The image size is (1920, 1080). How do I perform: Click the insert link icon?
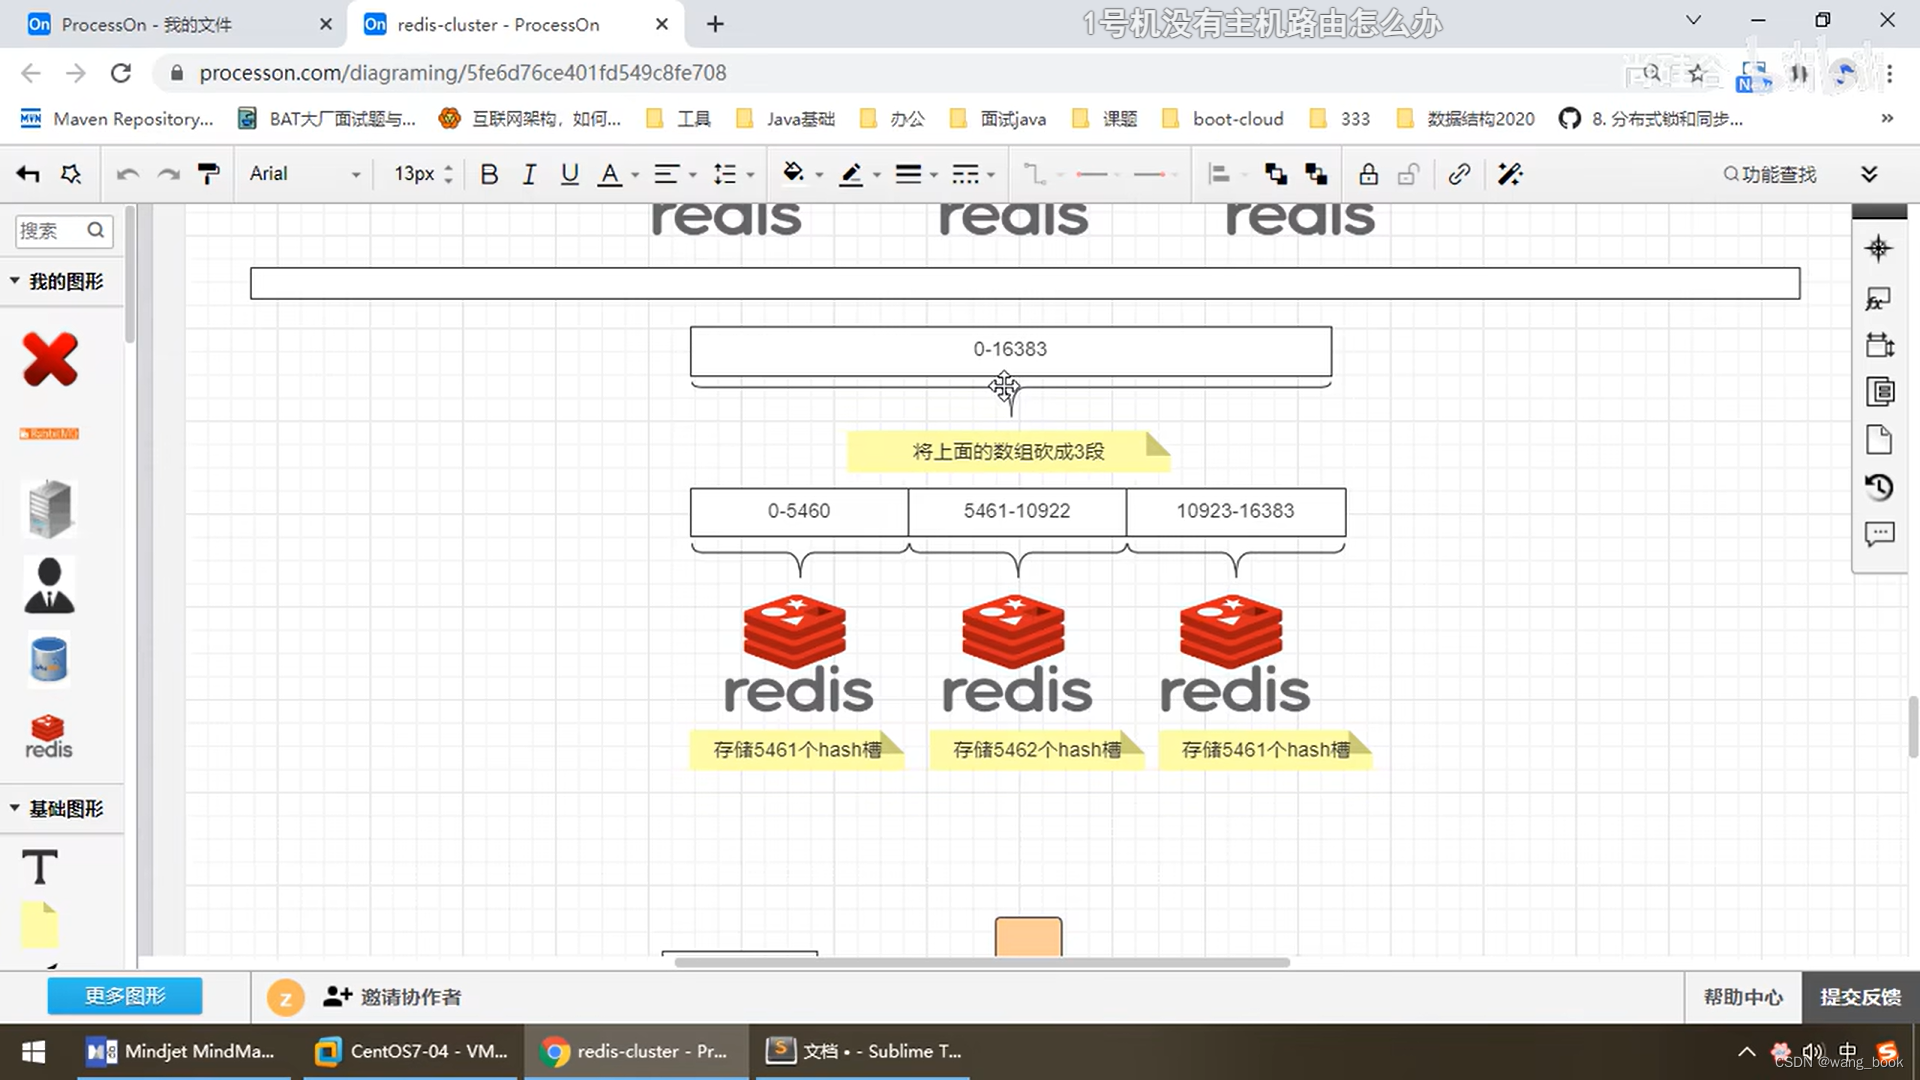[x=1459, y=174]
